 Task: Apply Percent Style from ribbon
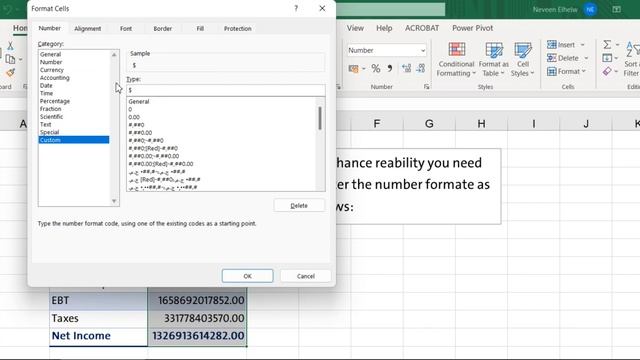click(376, 68)
